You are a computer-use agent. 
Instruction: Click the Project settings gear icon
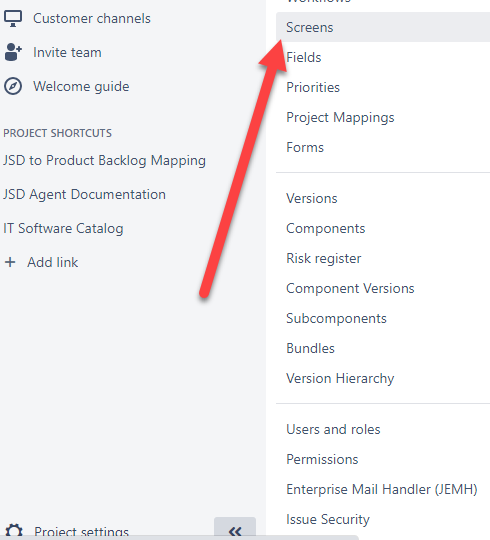[x=14, y=531]
